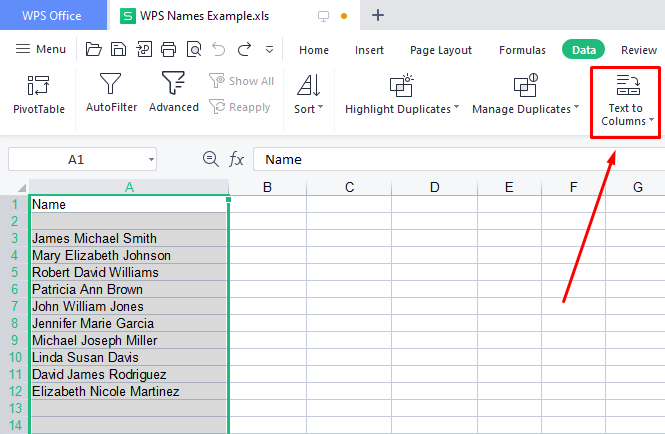The width and height of the screenshot is (665, 434).
Task: Expand Manage Duplicates dropdown arrow
Action: coord(576,107)
